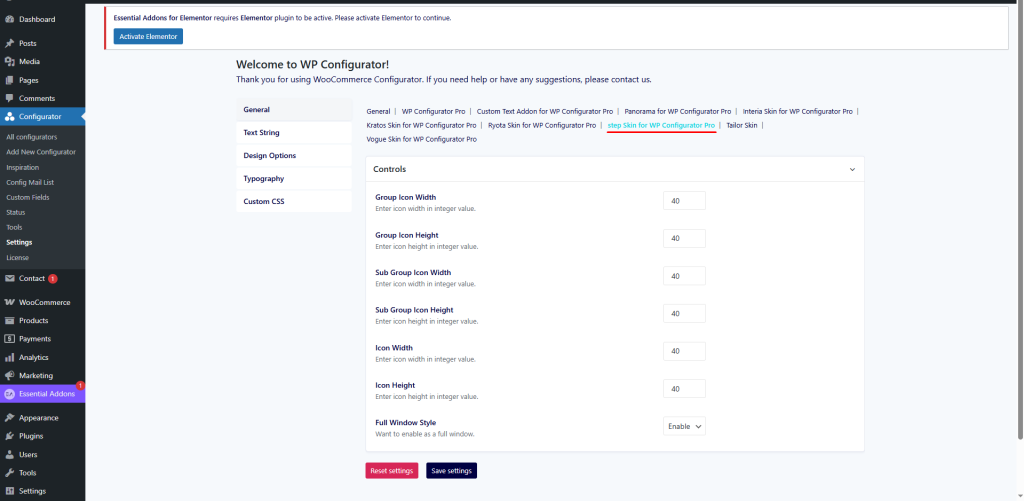Click the Reset settings button
The height and width of the screenshot is (501, 1024).
tap(392, 471)
